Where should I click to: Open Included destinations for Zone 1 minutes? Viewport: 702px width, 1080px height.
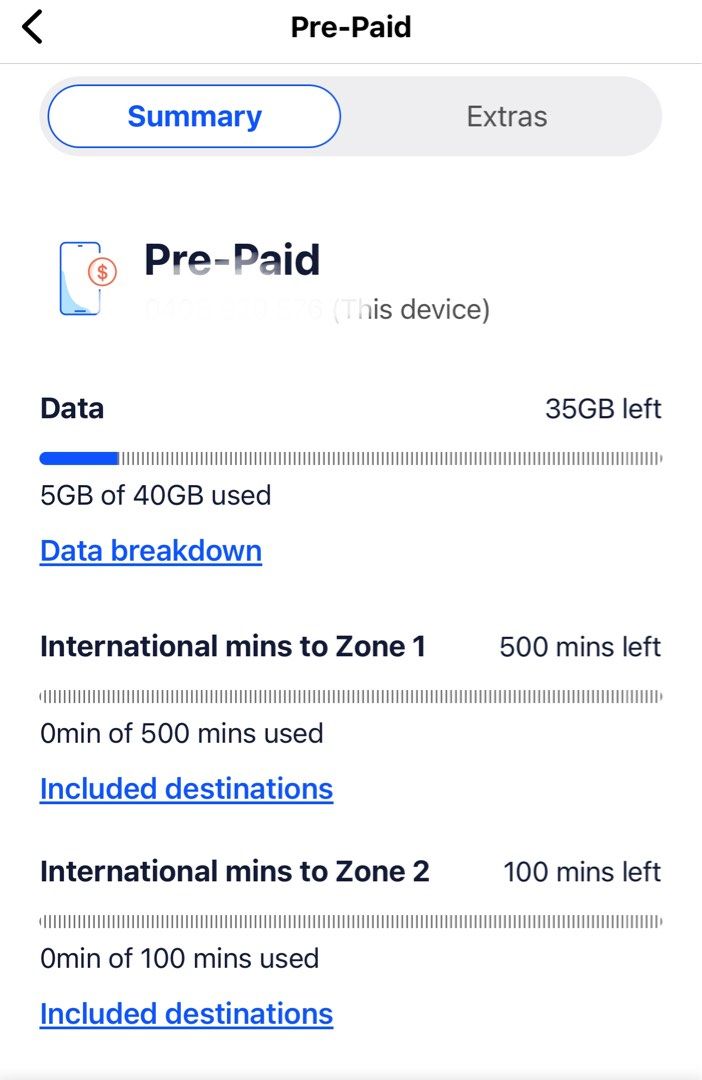pos(186,789)
